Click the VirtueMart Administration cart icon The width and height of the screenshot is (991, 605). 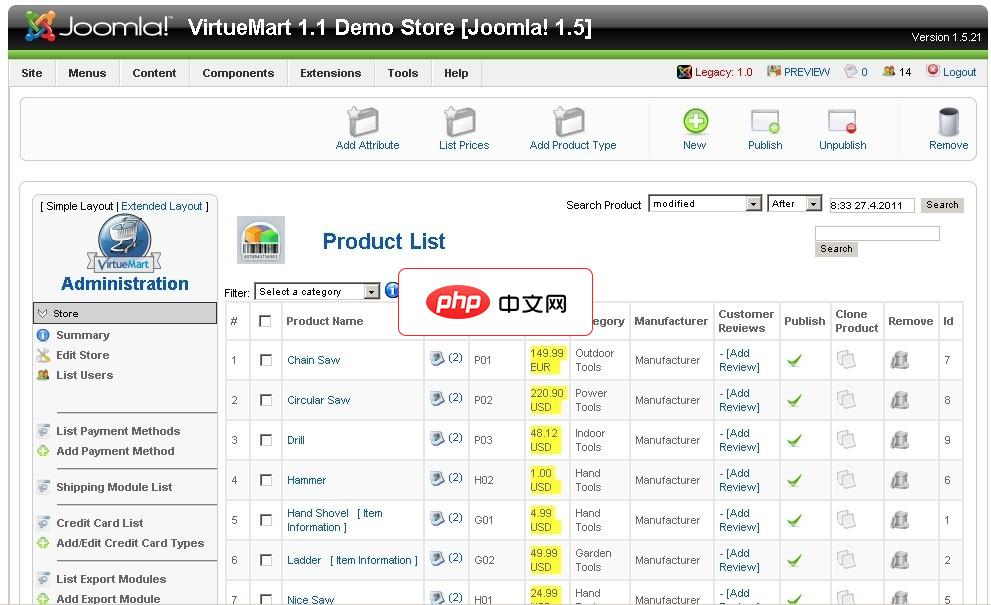click(x=122, y=243)
